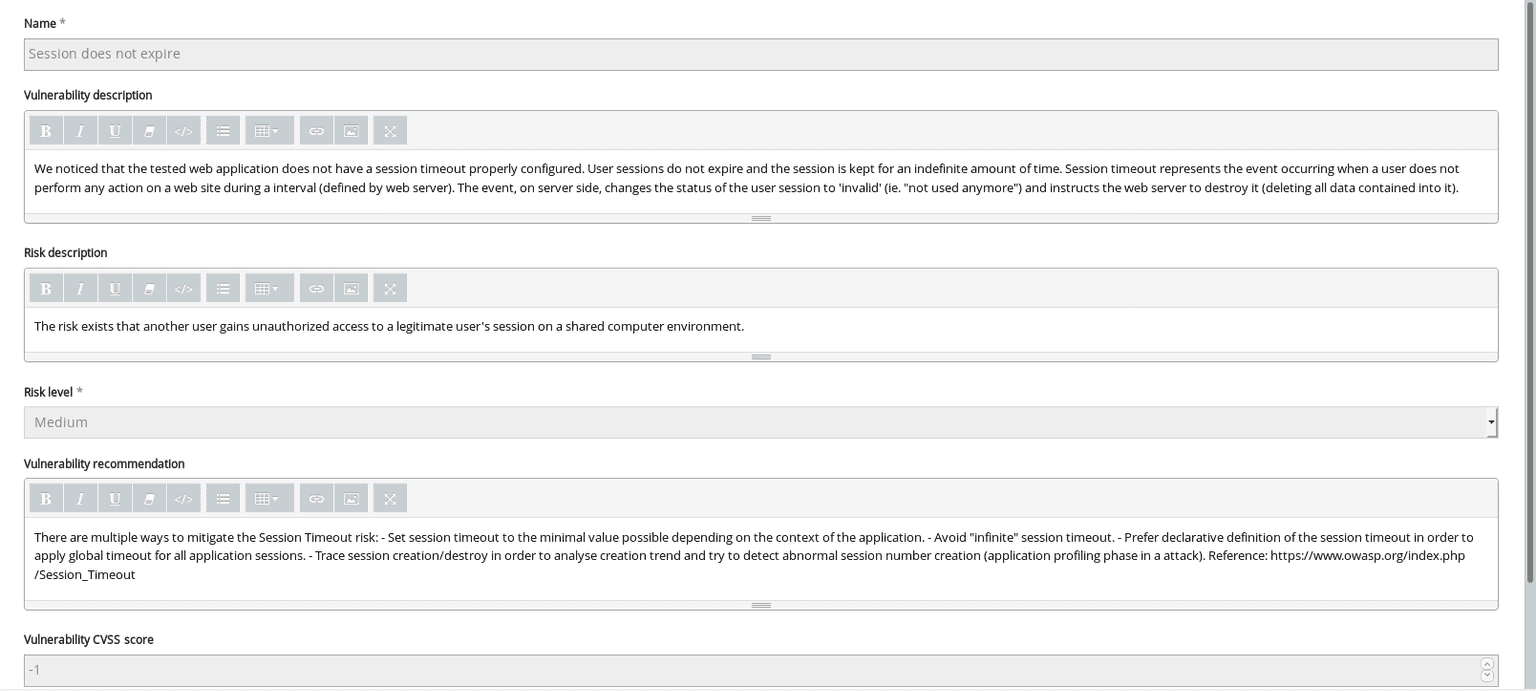The image size is (1536, 691).
Task: Open the table options dropdown in Vulnerability description toolbar
Action: click(x=268, y=130)
